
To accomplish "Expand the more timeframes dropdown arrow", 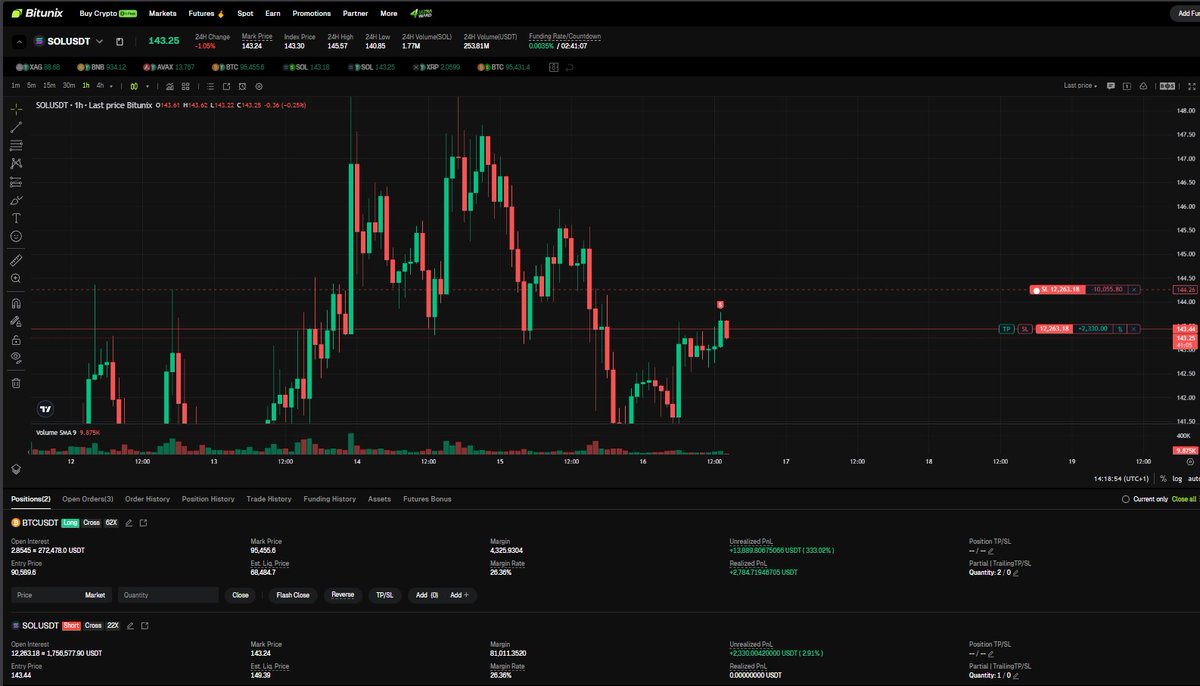I will tap(111, 86).
